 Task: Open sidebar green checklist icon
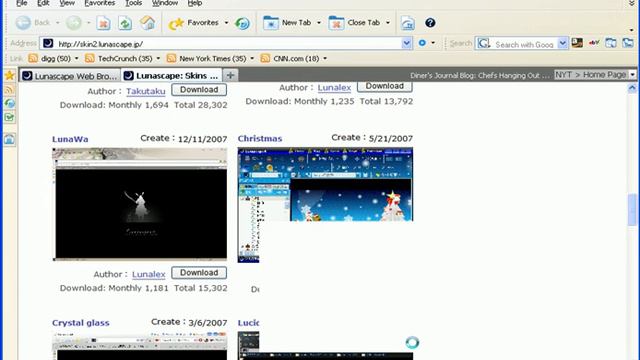tap(9, 118)
